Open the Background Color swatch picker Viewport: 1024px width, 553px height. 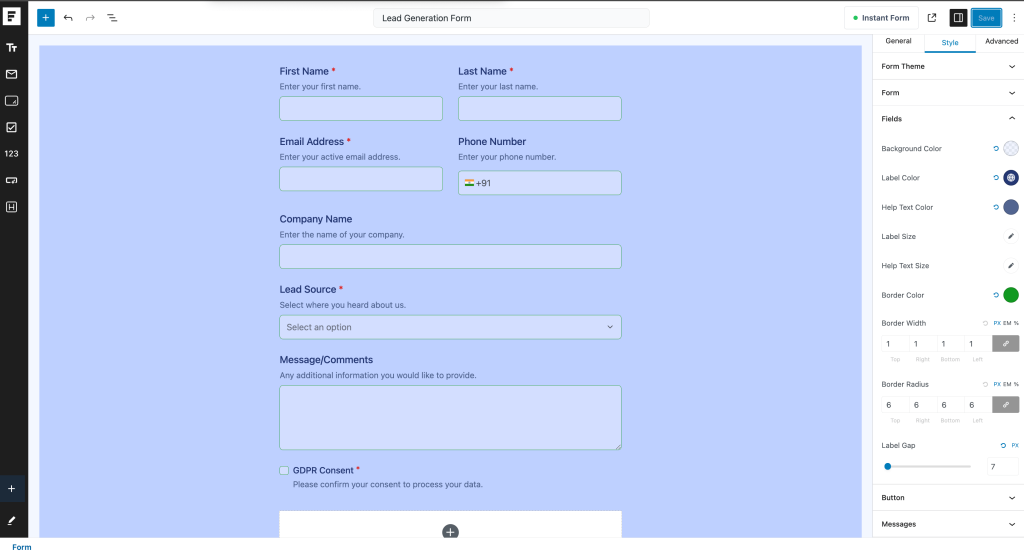1011,148
